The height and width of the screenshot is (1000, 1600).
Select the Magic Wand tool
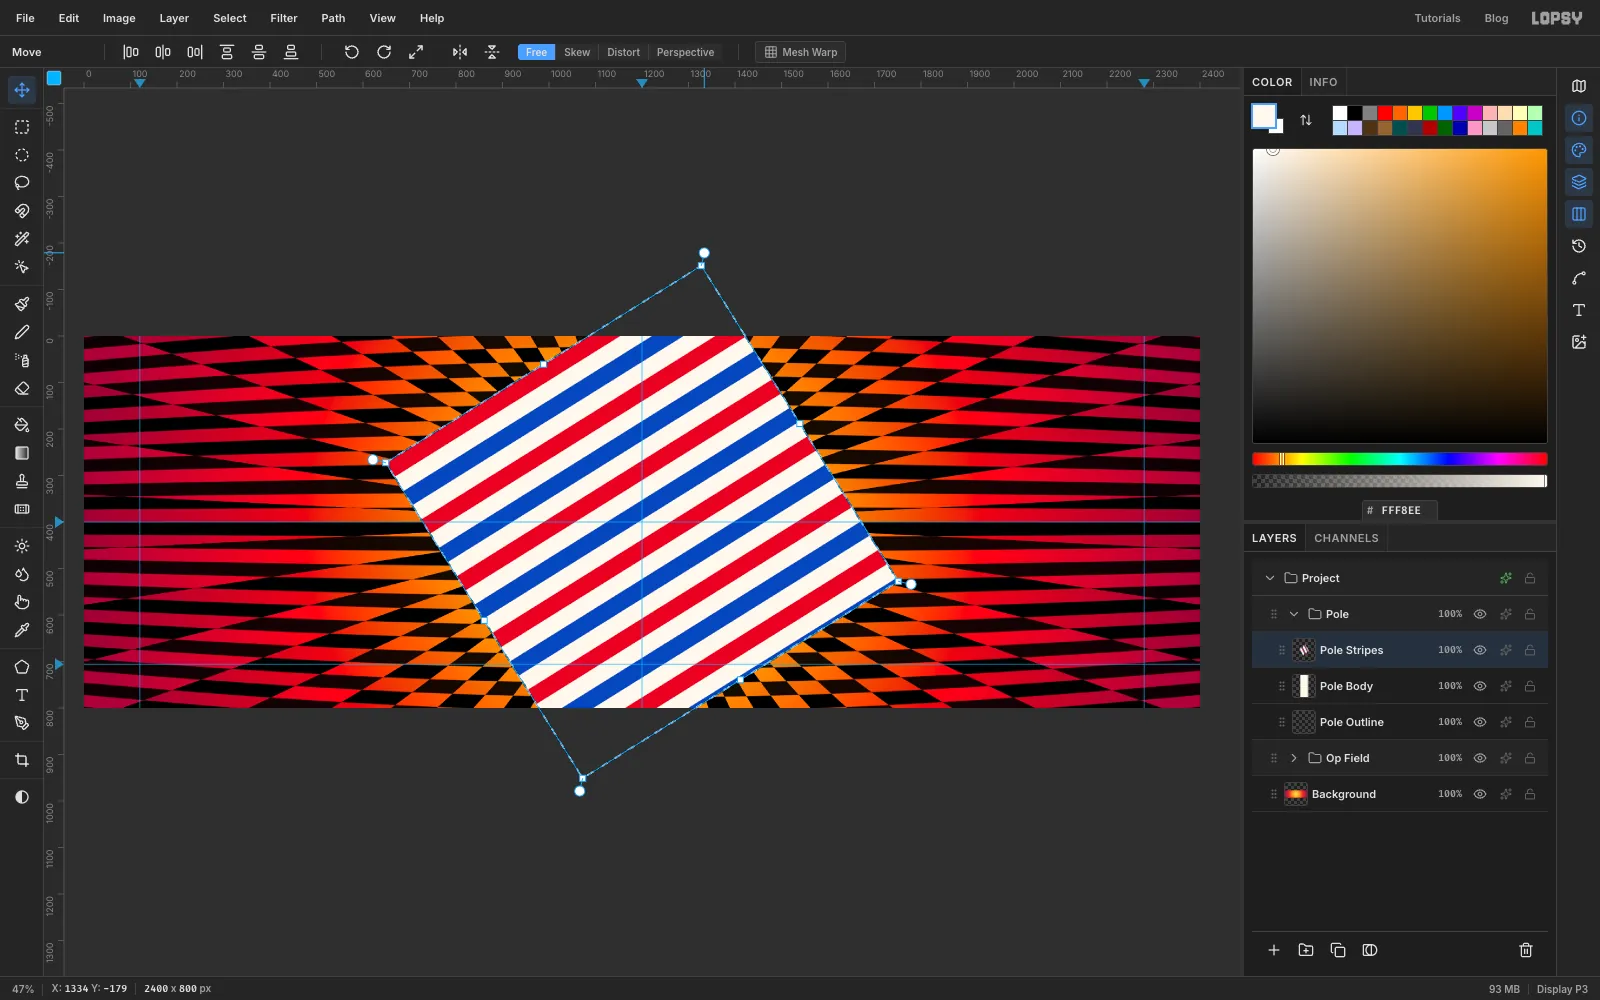click(x=22, y=239)
